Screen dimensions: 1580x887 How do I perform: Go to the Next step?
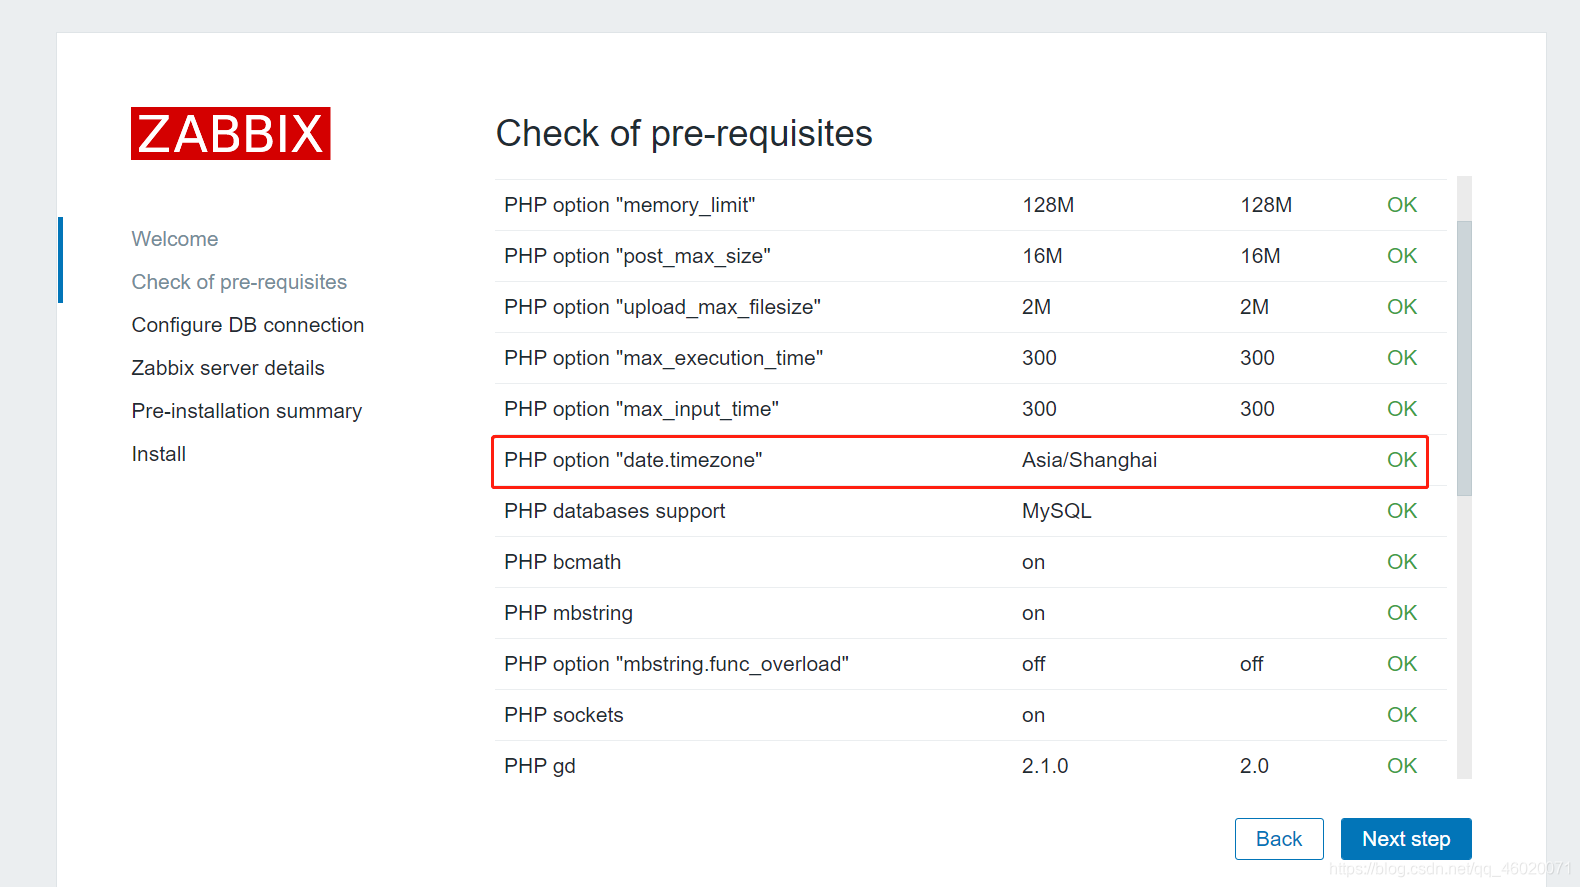[x=1405, y=839]
